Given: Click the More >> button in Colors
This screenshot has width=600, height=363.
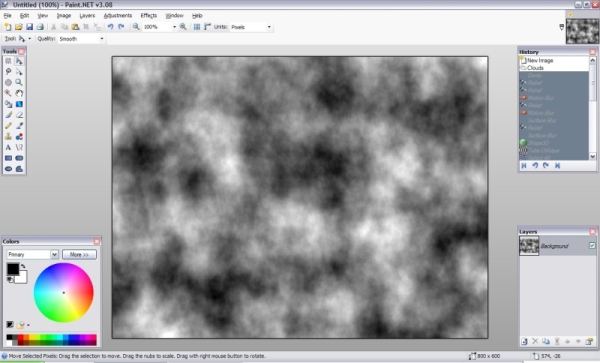Looking at the screenshot, I should tap(79, 254).
